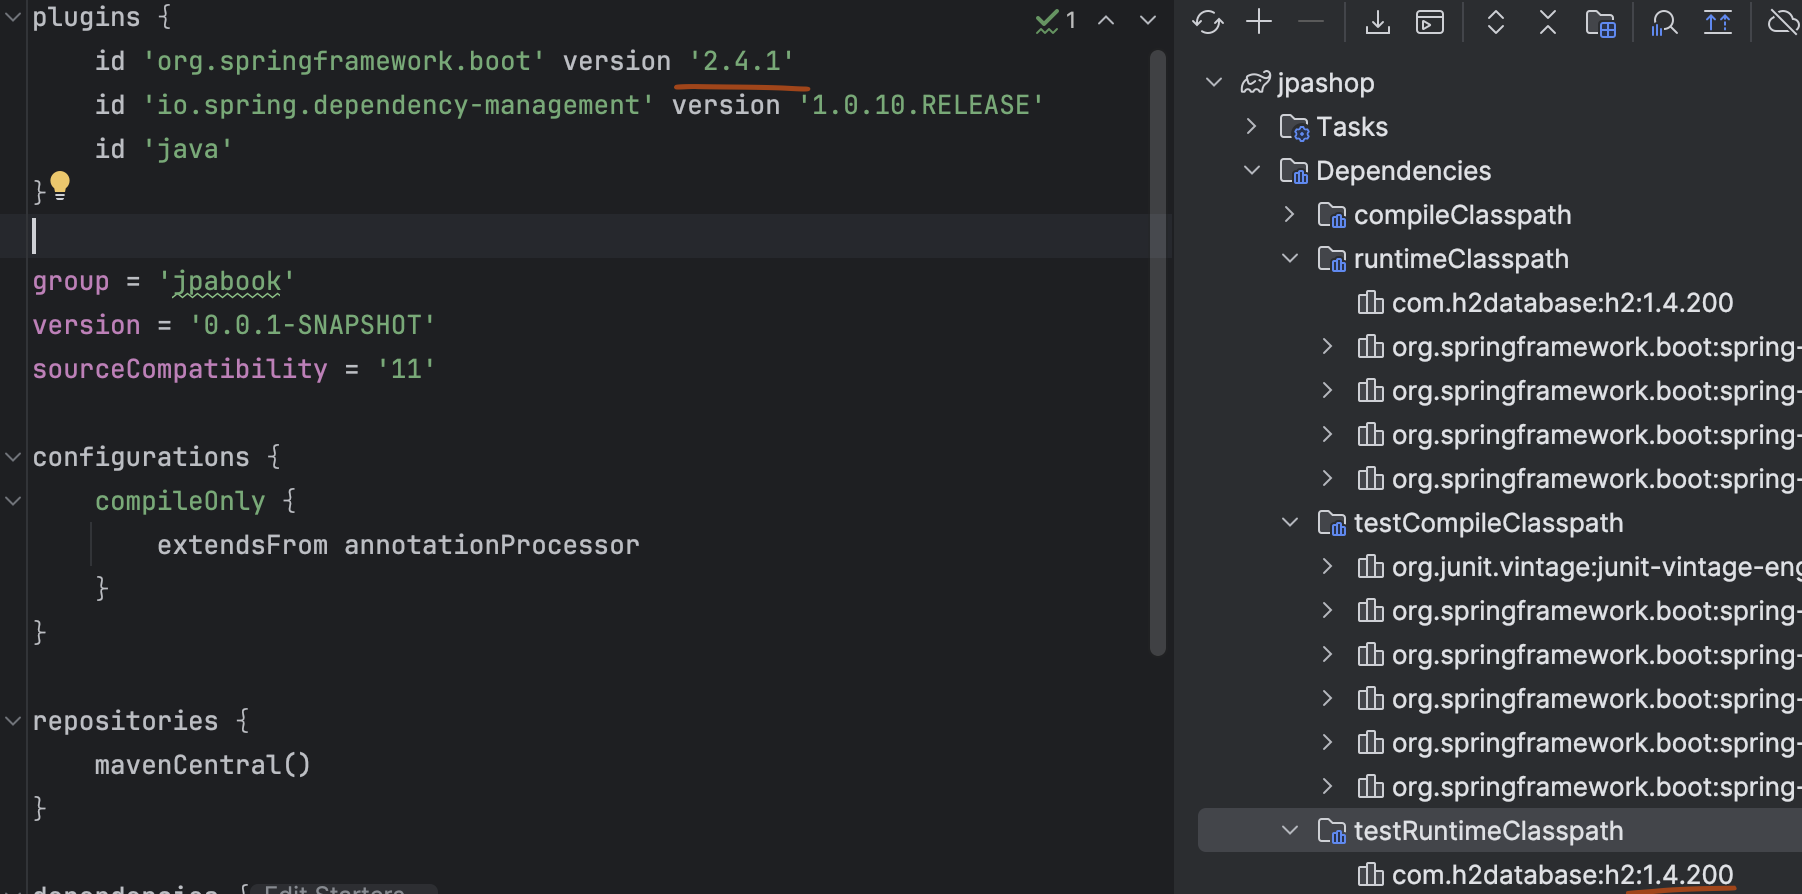1802x894 pixels.
Task: Click the 'org.springframework.boot' plugin id string
Action: pyautogui.click(x=344, y=61)
